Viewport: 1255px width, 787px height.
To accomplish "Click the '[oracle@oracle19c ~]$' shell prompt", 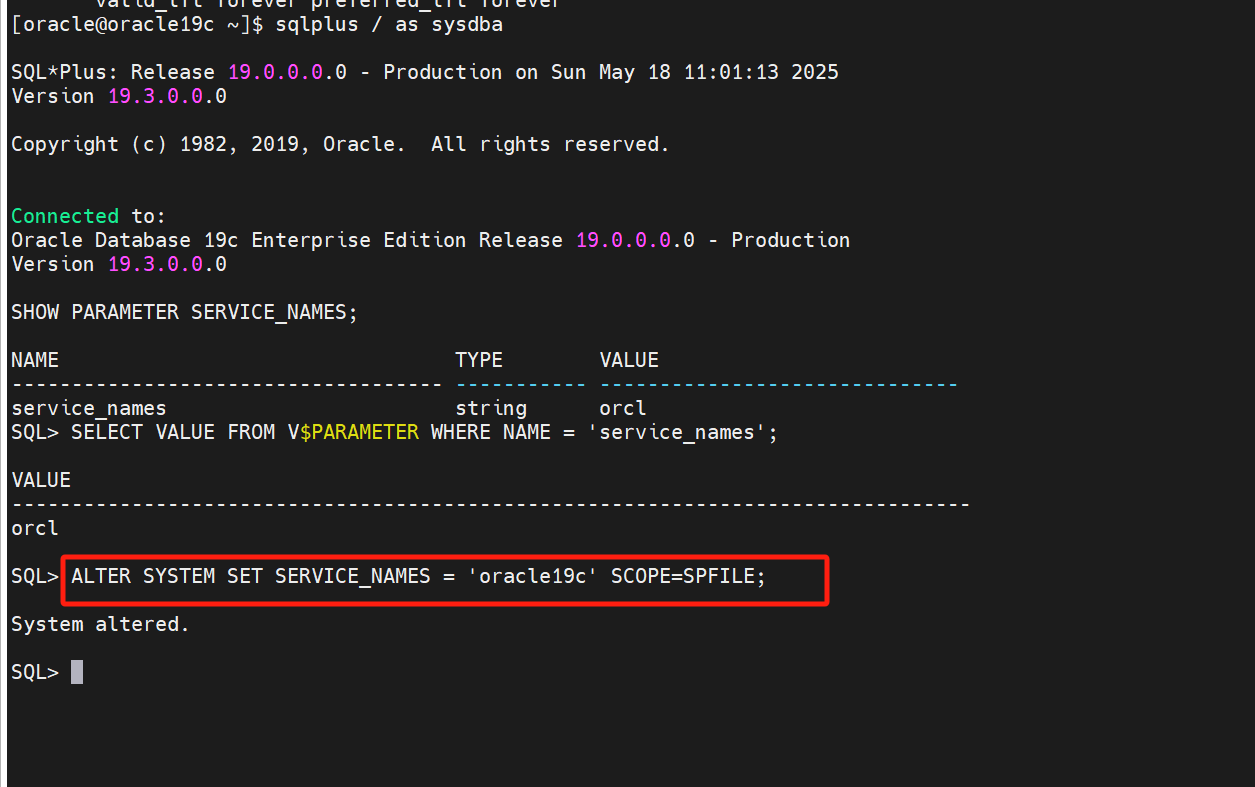I will click(x=137, y=24).
